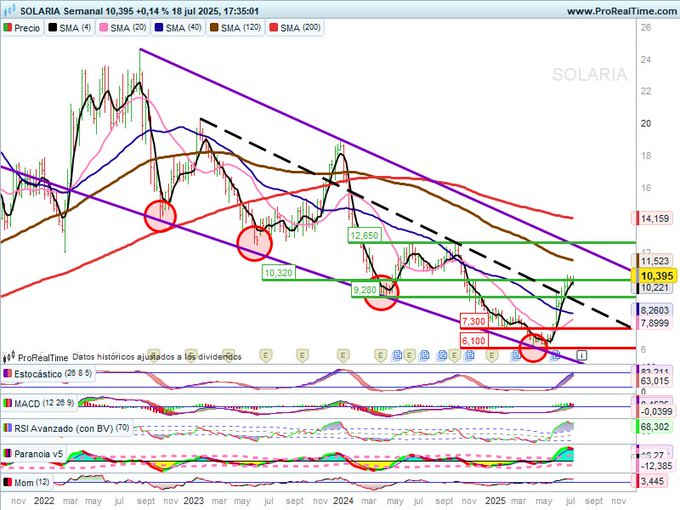Open the Estocástico (26 8 5) label
Screen dimensions: 680x510
pos(53,374)
